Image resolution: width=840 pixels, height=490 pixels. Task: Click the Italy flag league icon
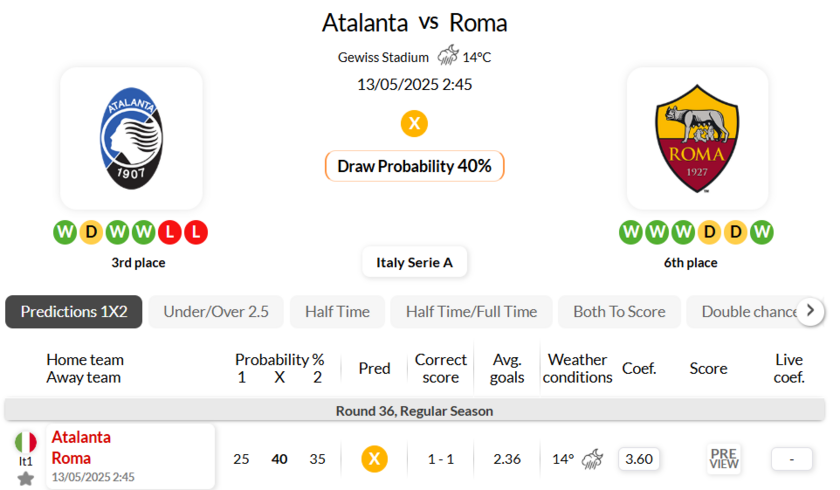(x=26, y=442)
